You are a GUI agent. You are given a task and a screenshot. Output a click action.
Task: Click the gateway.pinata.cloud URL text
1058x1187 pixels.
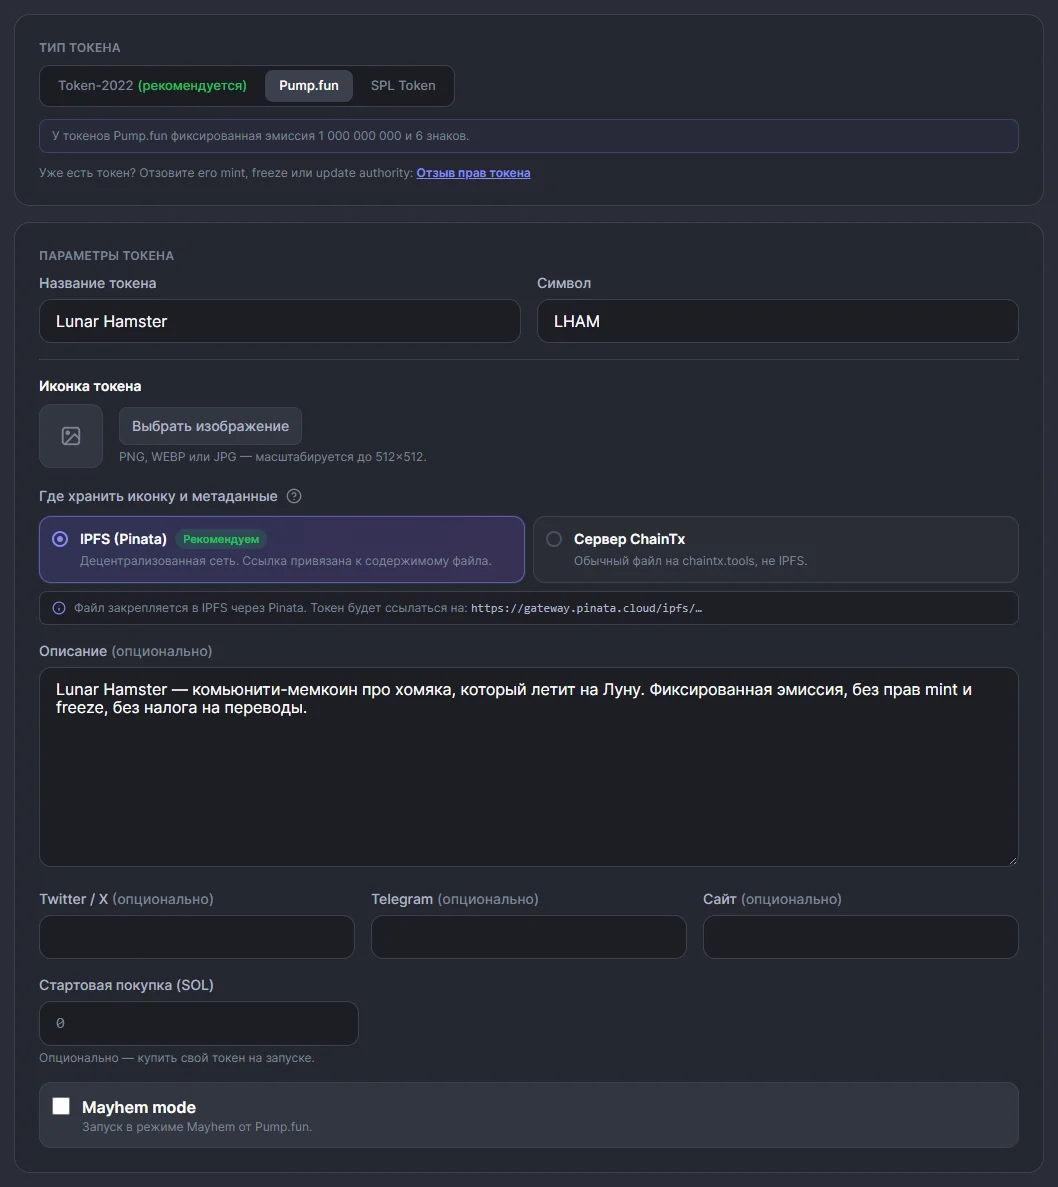click(587, 608)
